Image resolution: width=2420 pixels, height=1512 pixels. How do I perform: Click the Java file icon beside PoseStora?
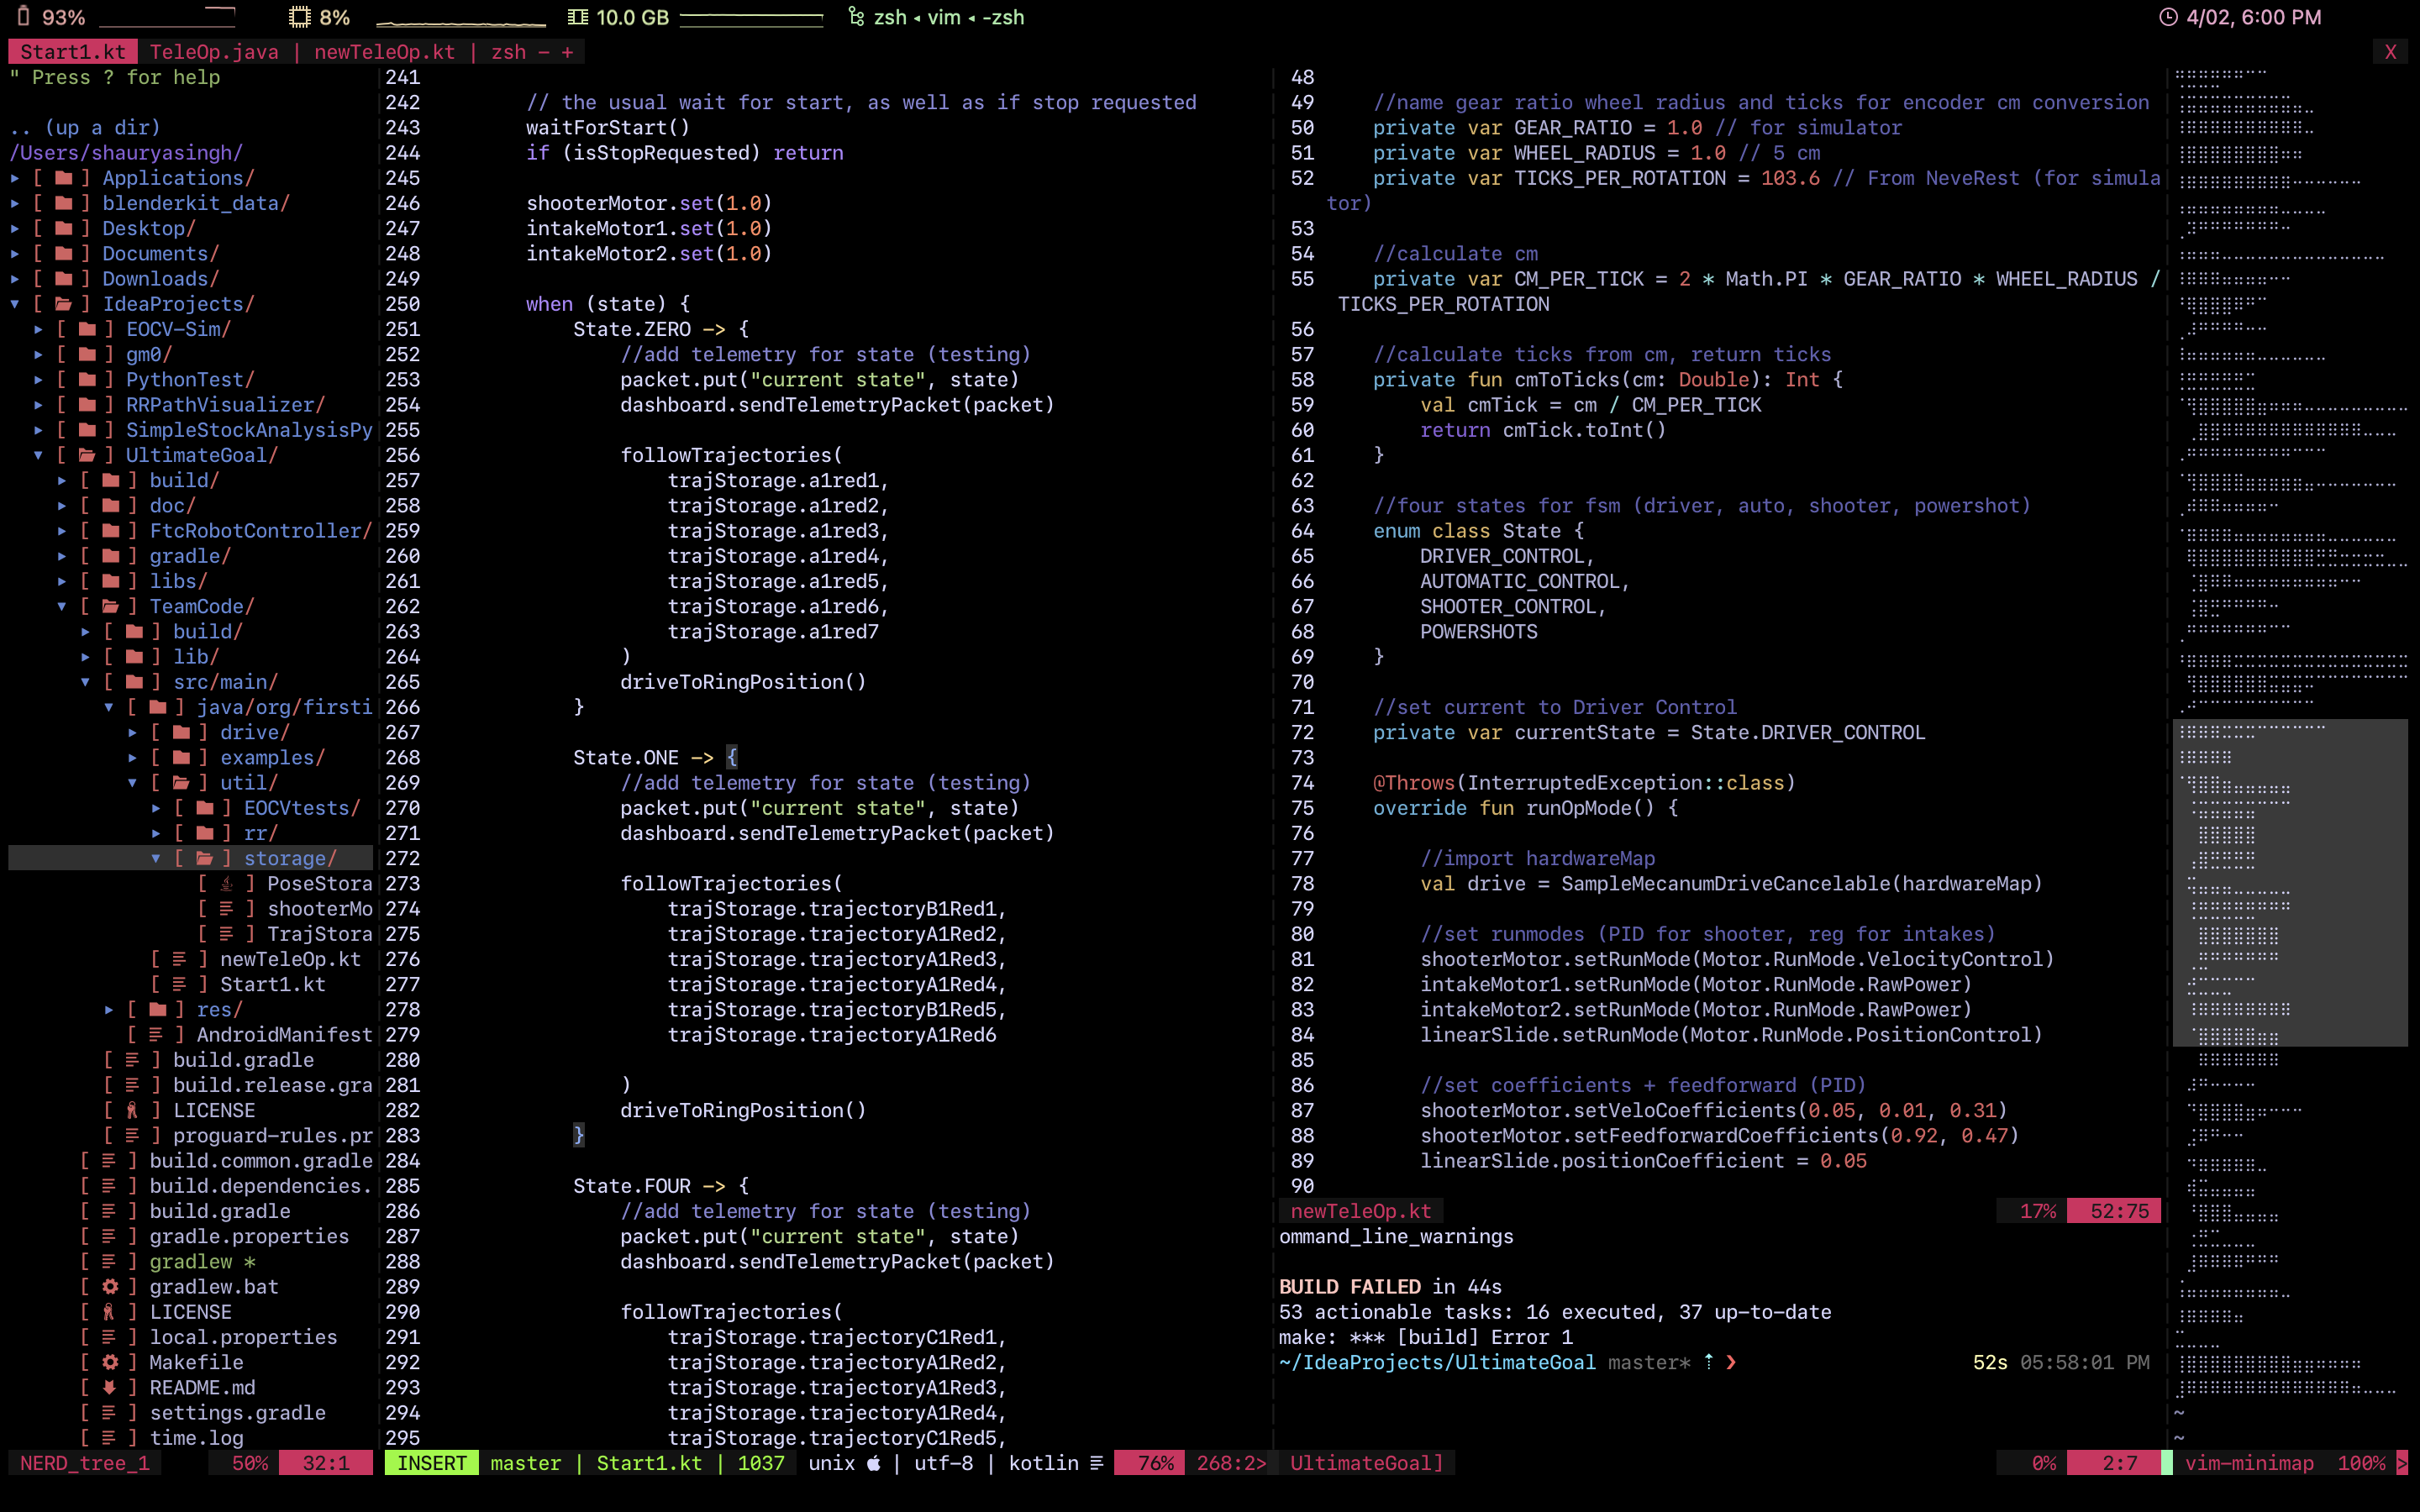pos(227,884)
